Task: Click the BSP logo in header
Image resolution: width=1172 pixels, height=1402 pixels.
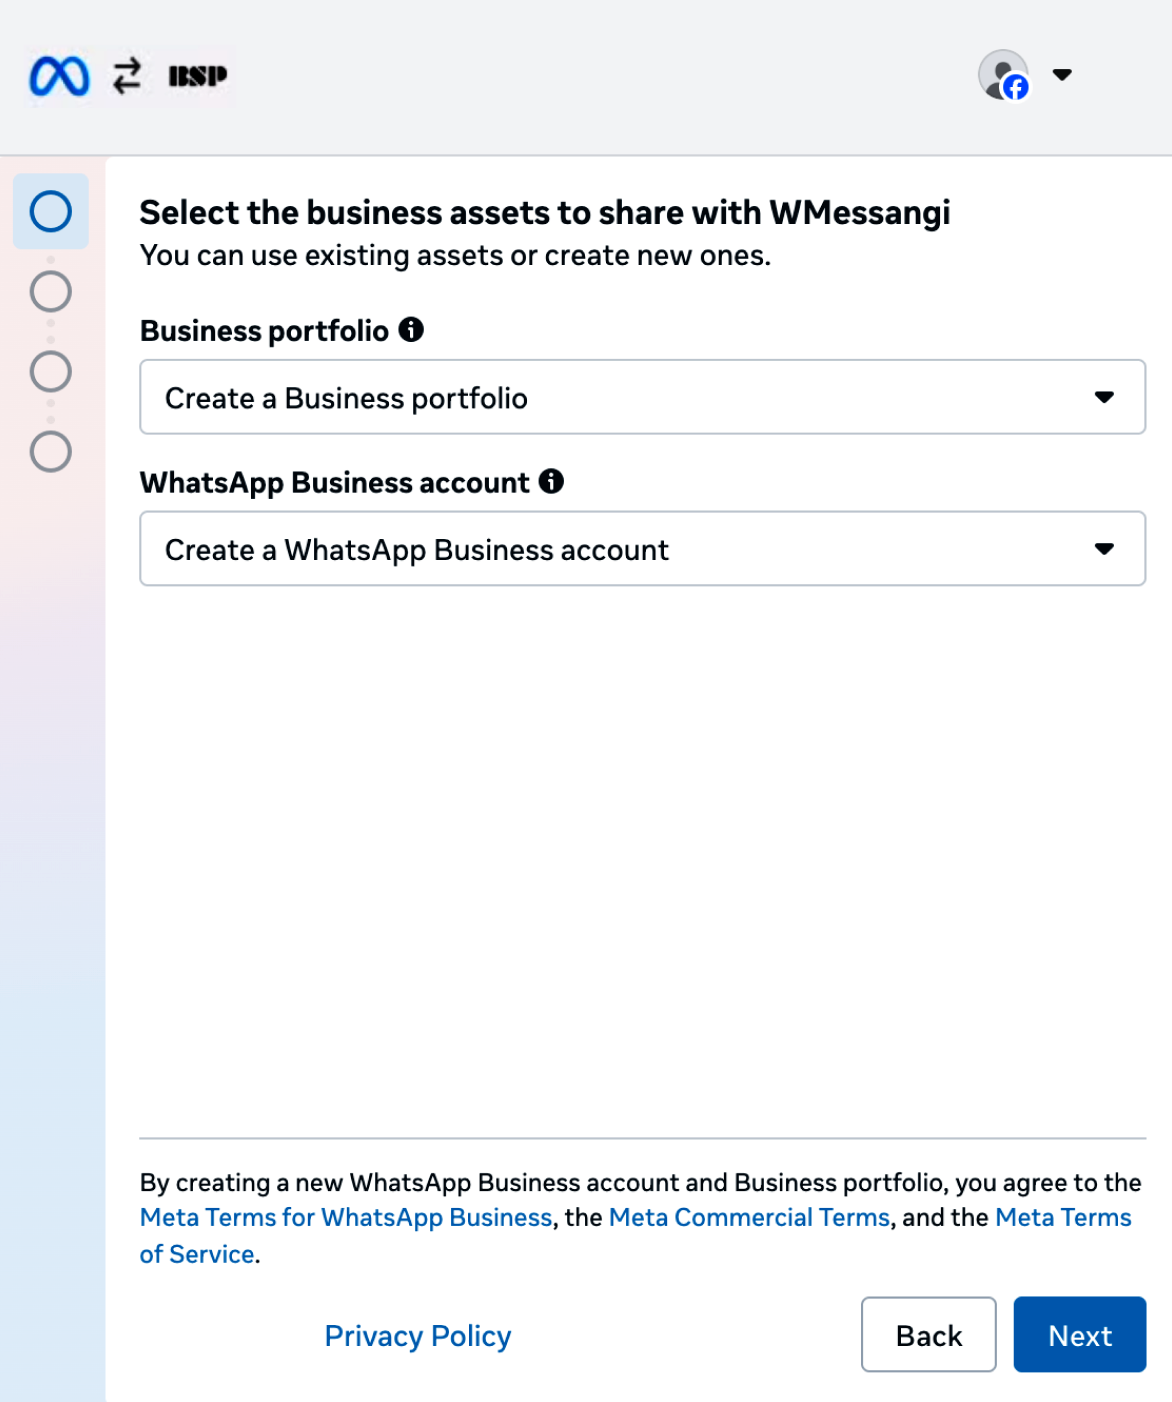Action: coord(198,76)
